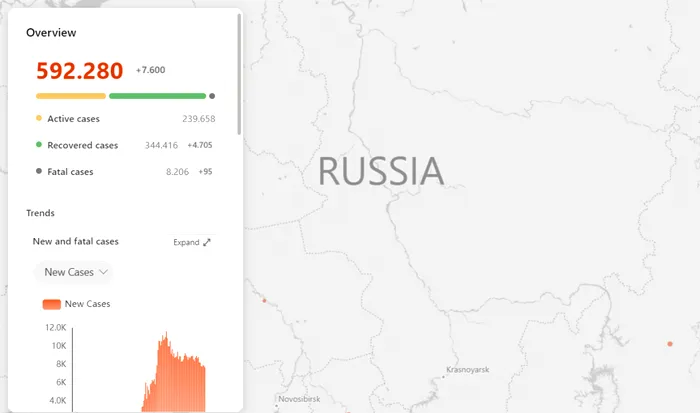
Task: Click the total count 592.280
Action: 79,71
